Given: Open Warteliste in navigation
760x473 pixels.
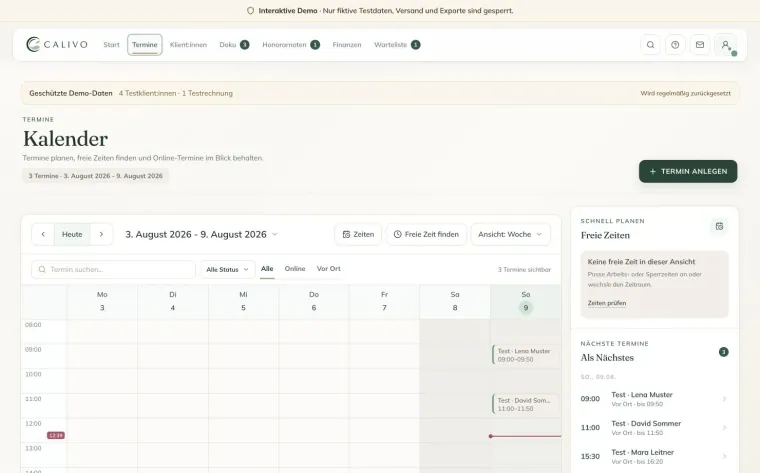Looking at the screenshot, I should [391, 45].
